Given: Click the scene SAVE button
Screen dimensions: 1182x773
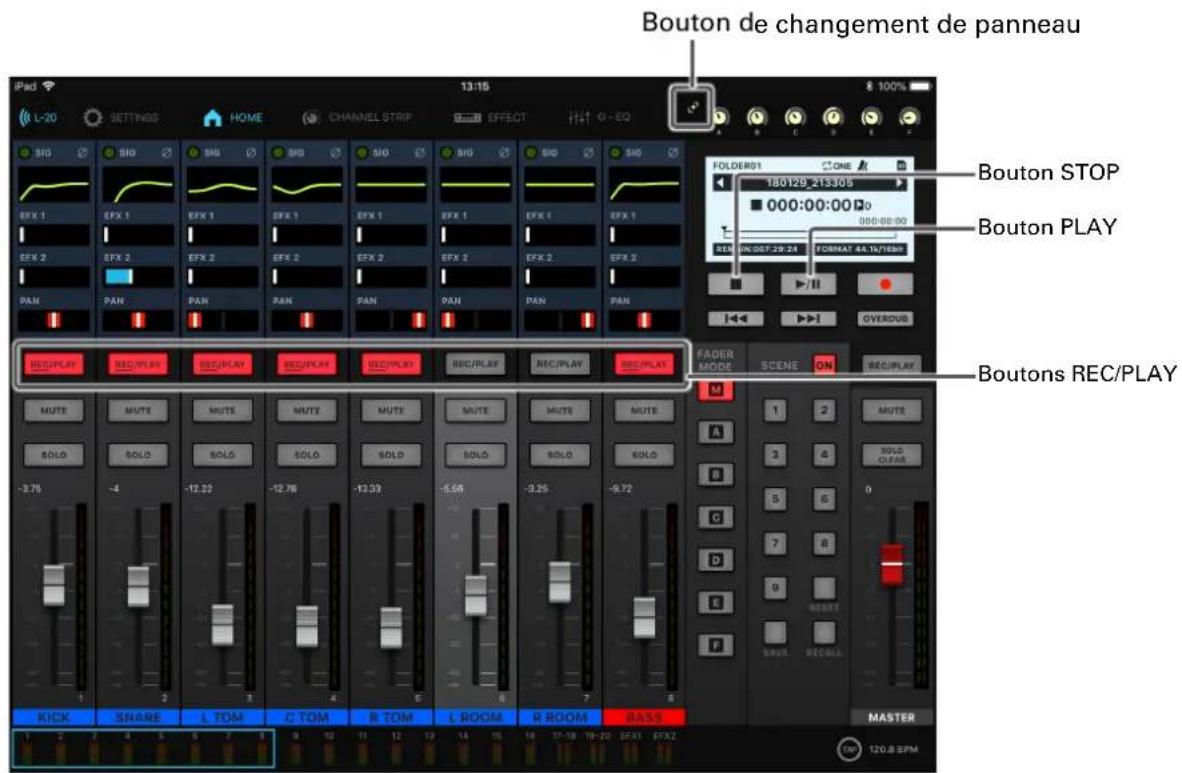Looking at the screenshot, I should point(775,633).
